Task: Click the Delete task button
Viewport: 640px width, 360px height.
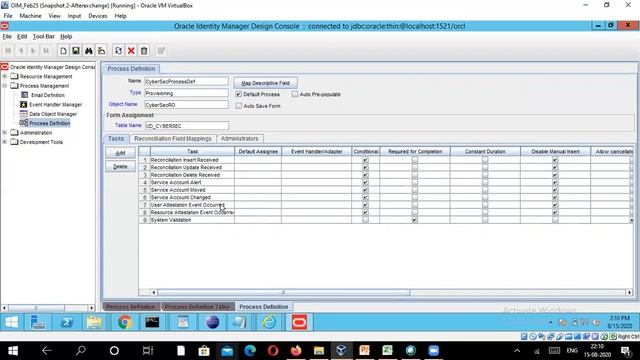Action: (120, 167)
